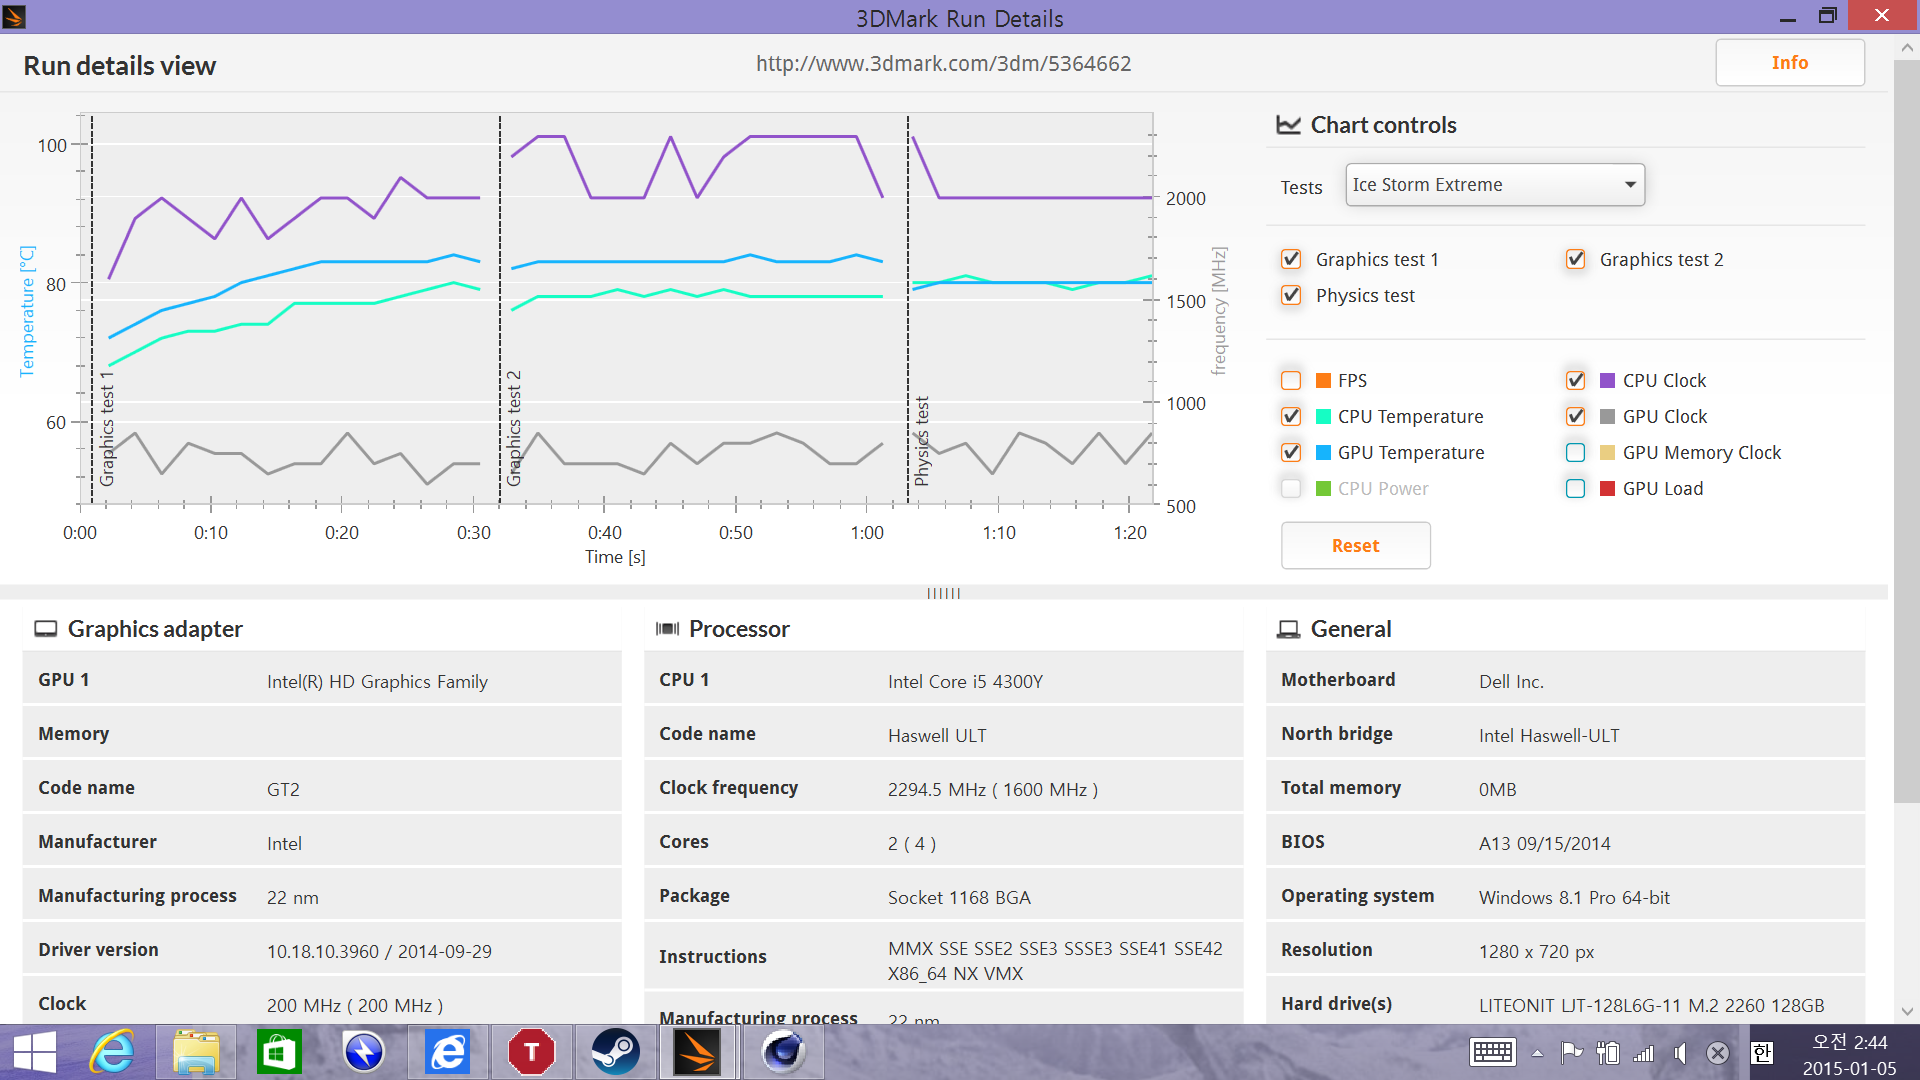Image resolution: width=1920 pixels, height=1080 pixels.
Task: Enable the FPS series checkbox
Action: coord(1291,380)
